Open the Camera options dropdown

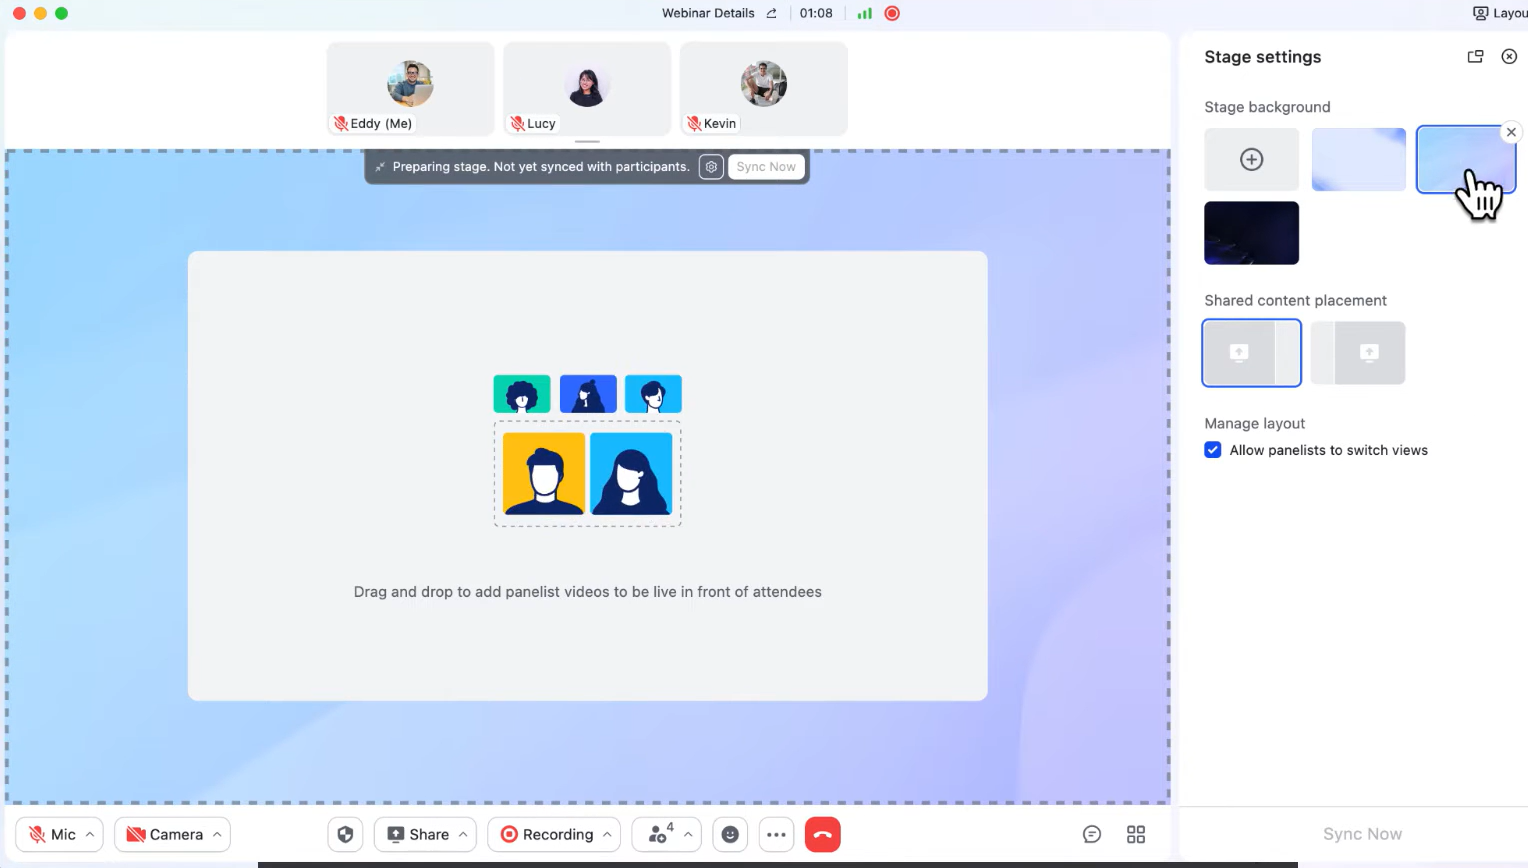coord(216,834)
